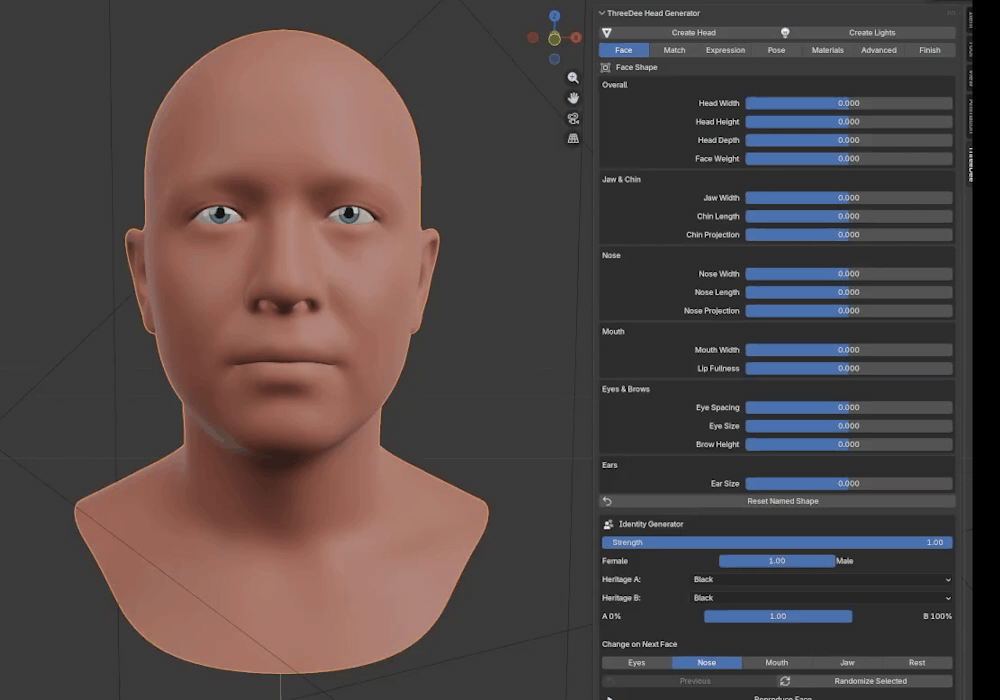Click the Mouth Width slider
Viewport: 1000px width, 700px height.
(849, 350)
